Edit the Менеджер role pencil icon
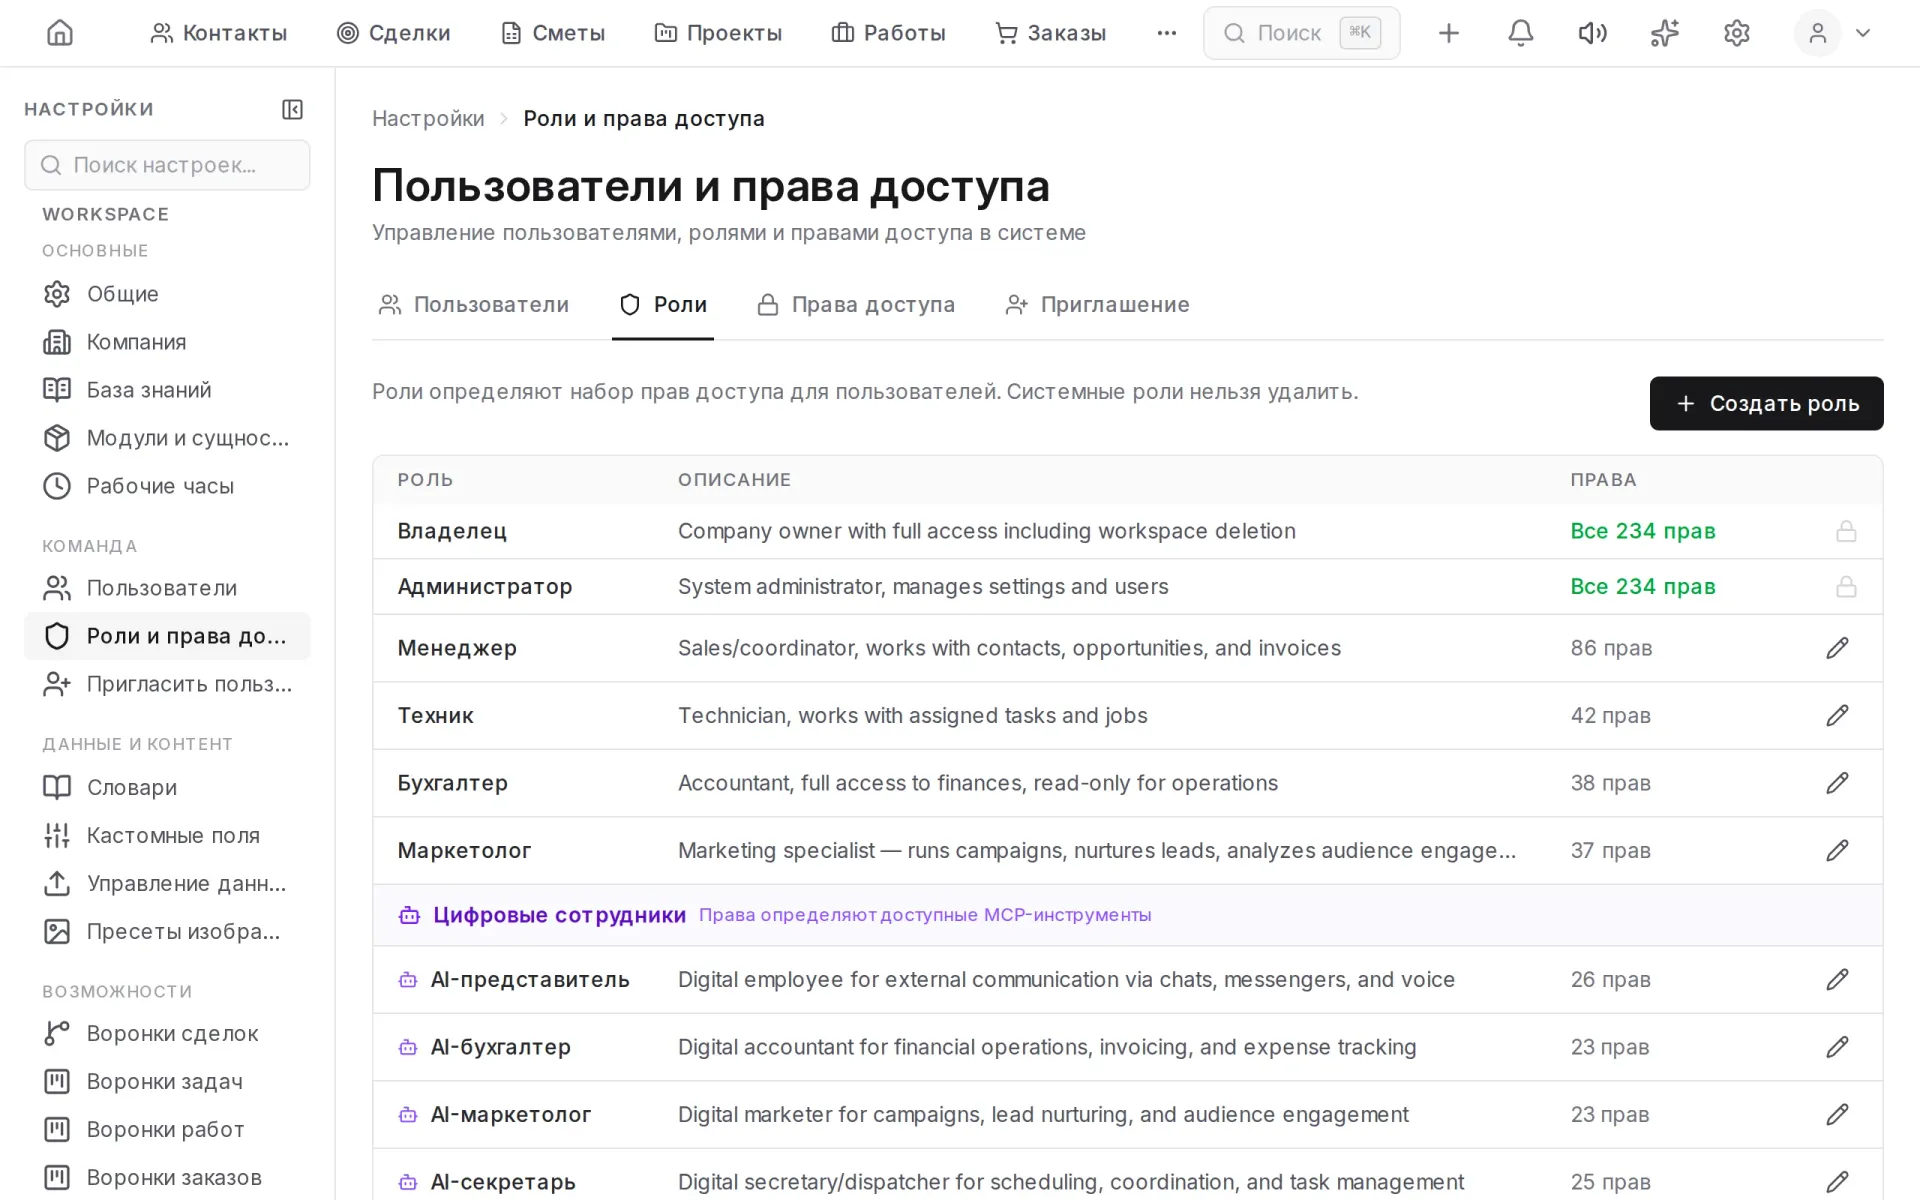Viewport: 1920px width, 1200px height. pyautogui.click(x=1837, y=648)
